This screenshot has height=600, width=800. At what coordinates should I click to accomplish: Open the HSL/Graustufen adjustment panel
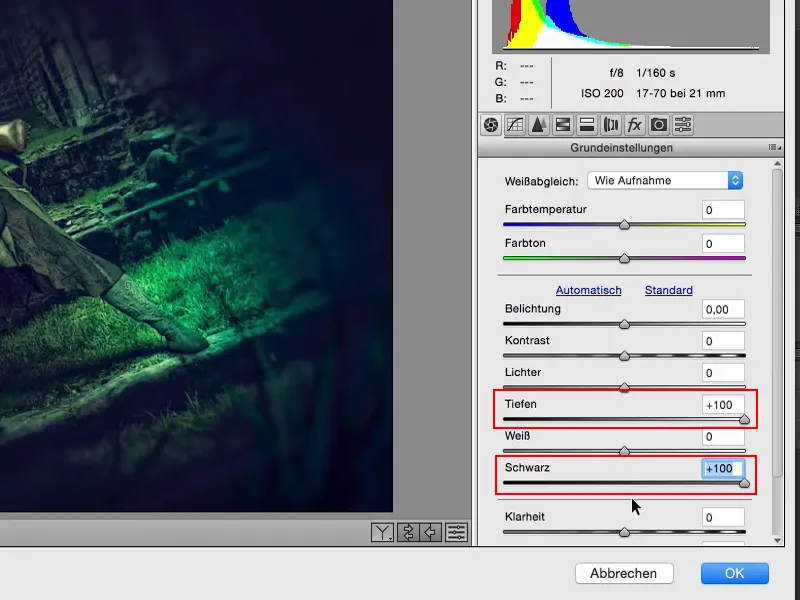tap(562, 124)
